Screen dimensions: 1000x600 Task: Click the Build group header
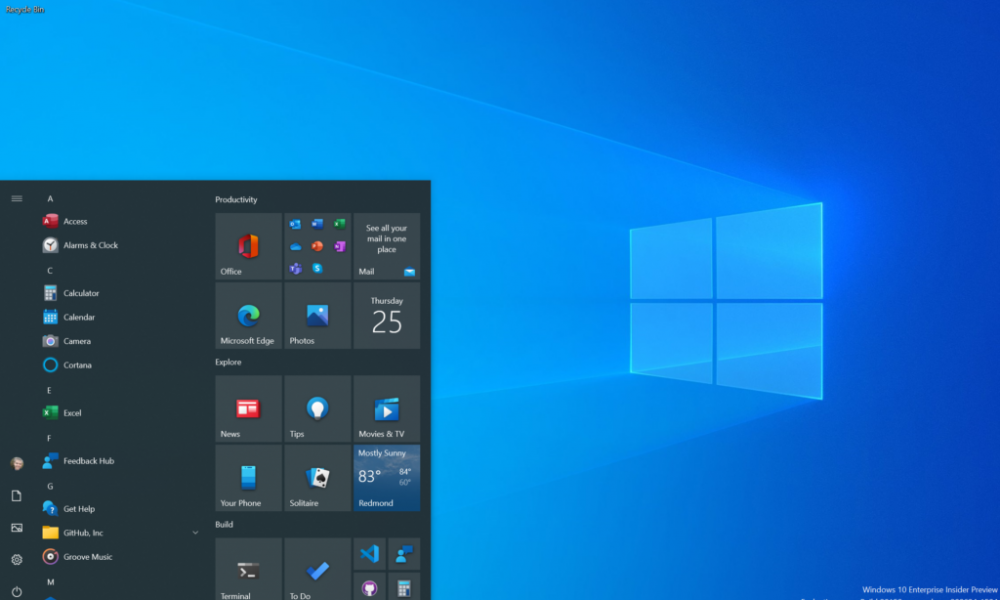tap(224, 524)
